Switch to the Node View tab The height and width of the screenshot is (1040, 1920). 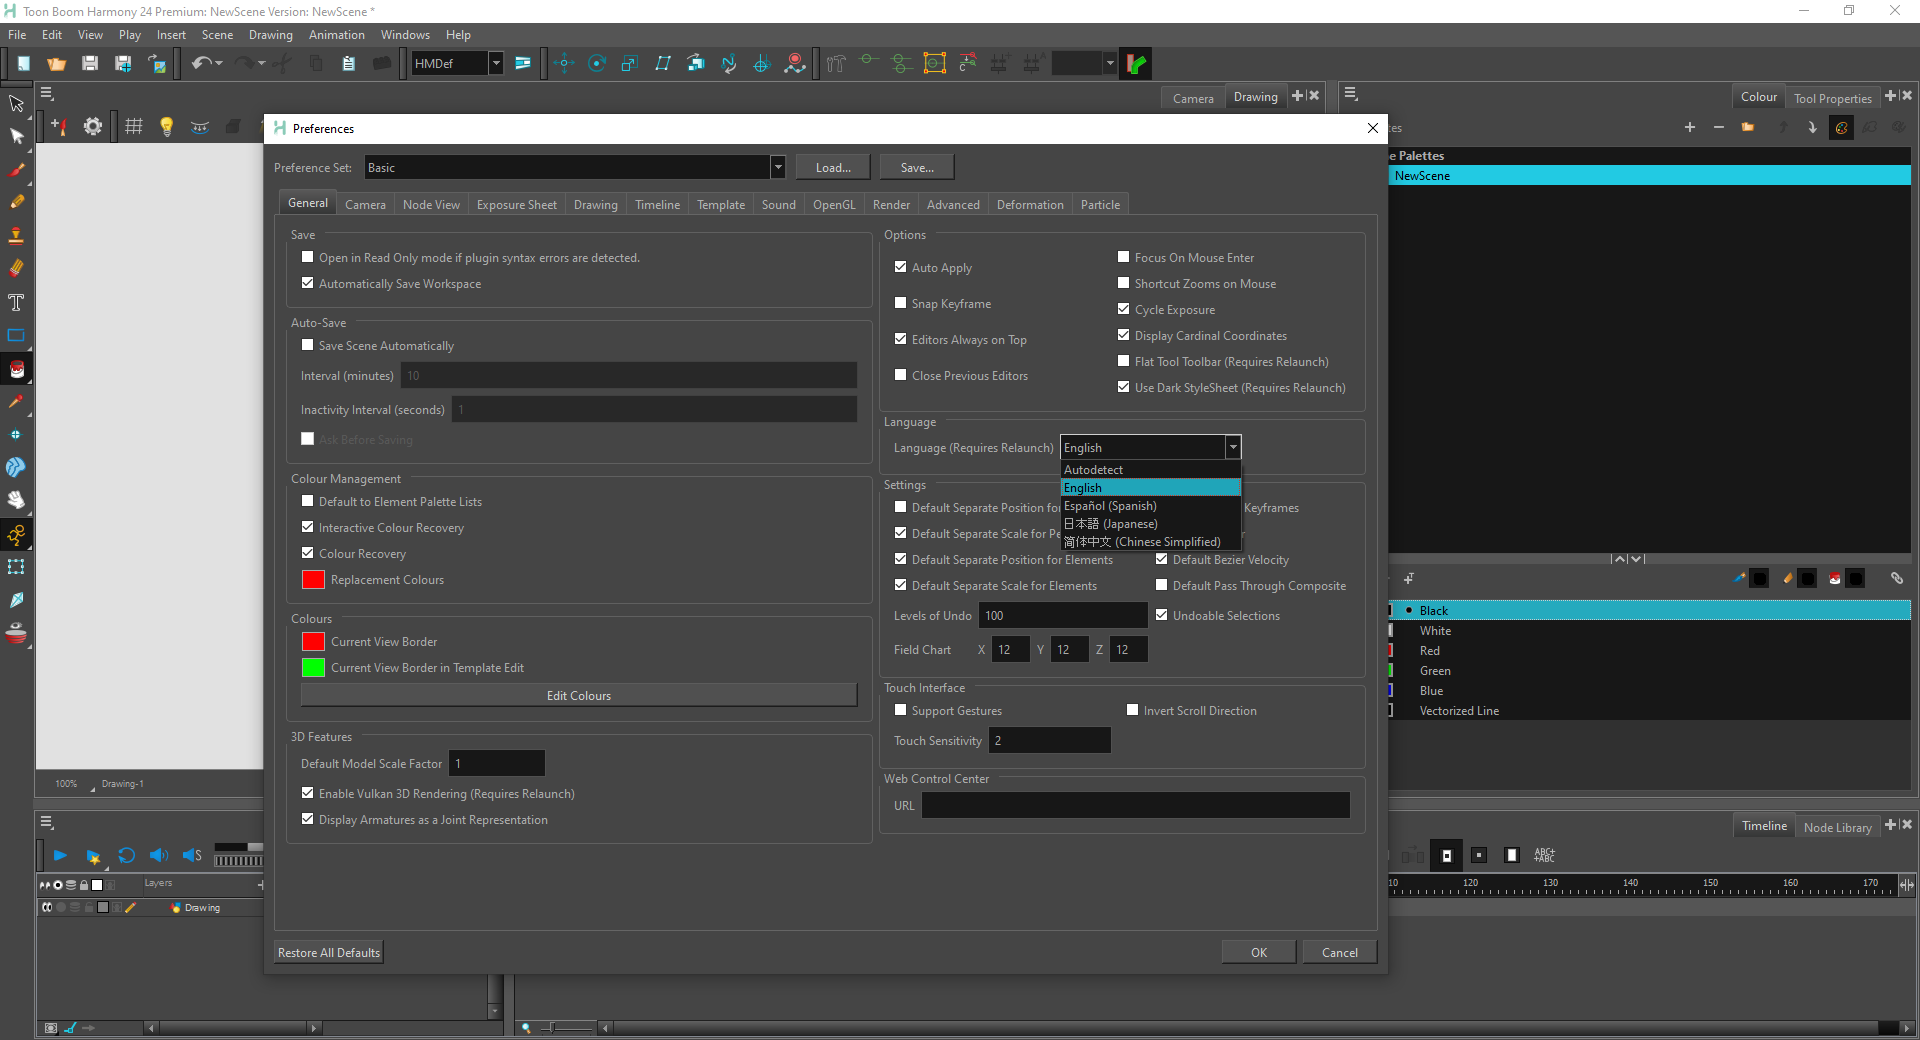(x=431, y=205)
